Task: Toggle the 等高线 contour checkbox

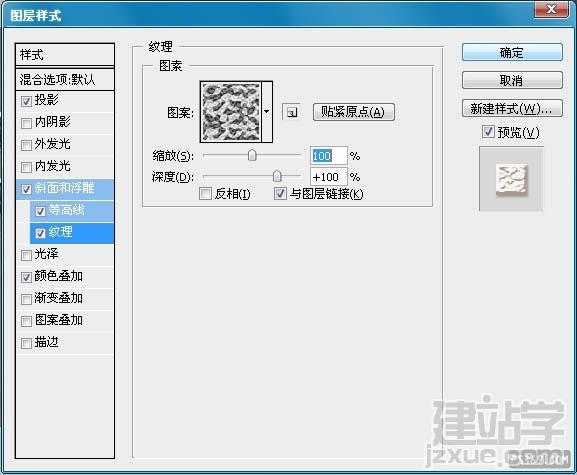Action: tap(40, 211)
